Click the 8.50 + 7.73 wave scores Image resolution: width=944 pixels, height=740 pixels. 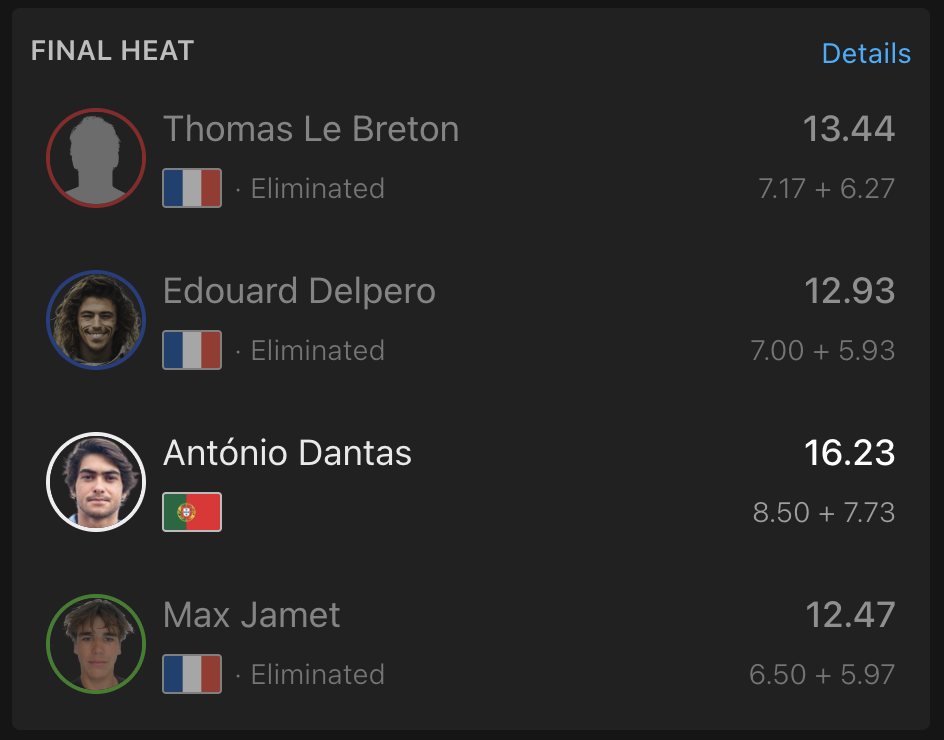pyautogui.click(x=824, y=512)
